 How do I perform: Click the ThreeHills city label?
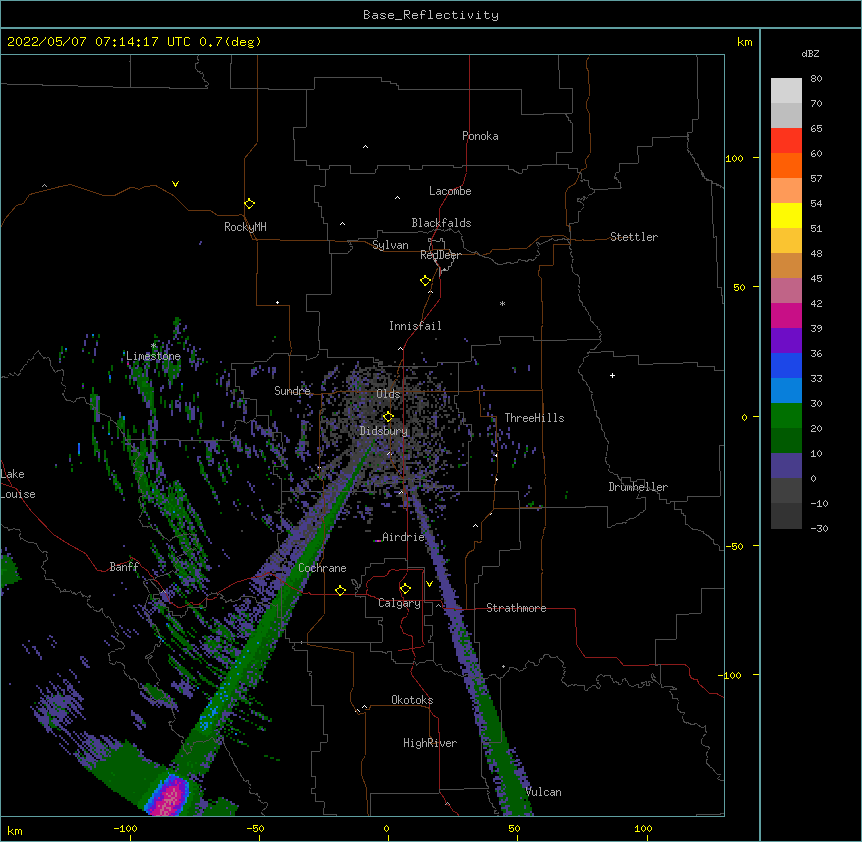(x=534, y=418)
